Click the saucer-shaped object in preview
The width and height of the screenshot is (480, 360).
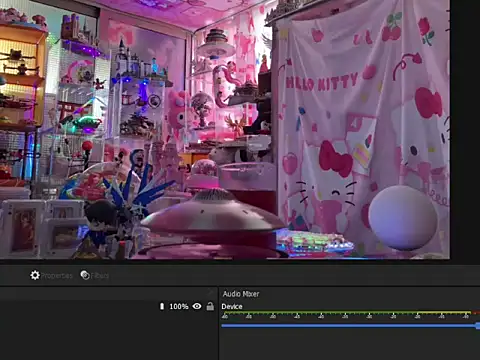click(213, 213)
